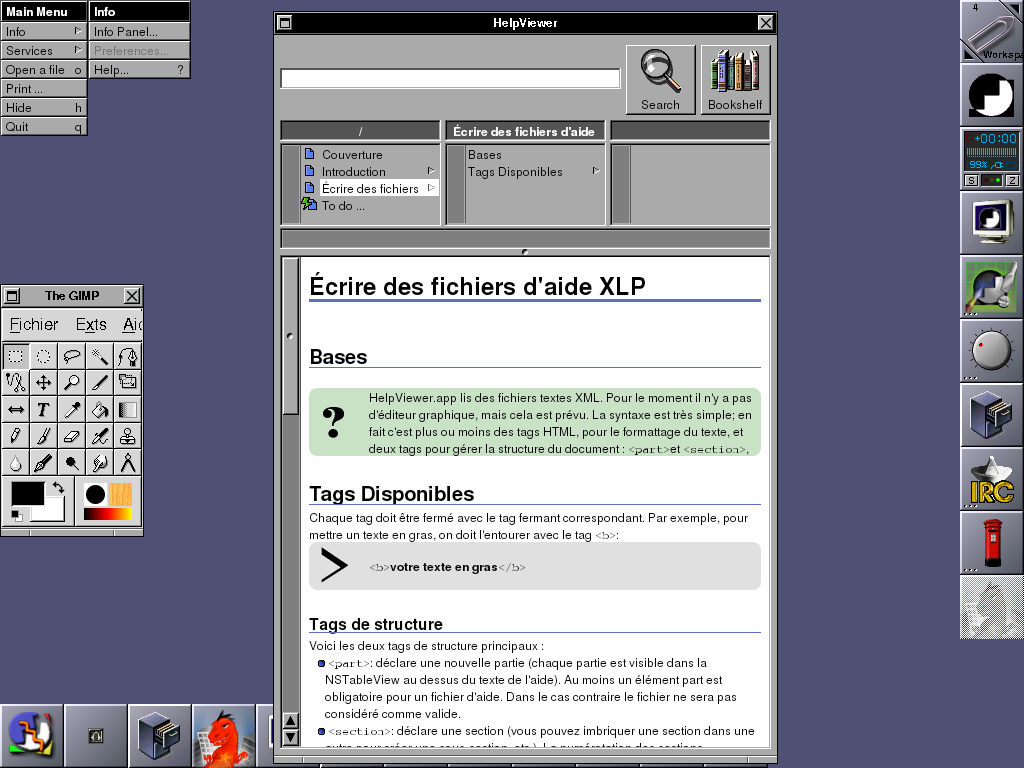Open the Services submenu in Main Menu
Screen dimensions: 1024x768
pos(43,50)
